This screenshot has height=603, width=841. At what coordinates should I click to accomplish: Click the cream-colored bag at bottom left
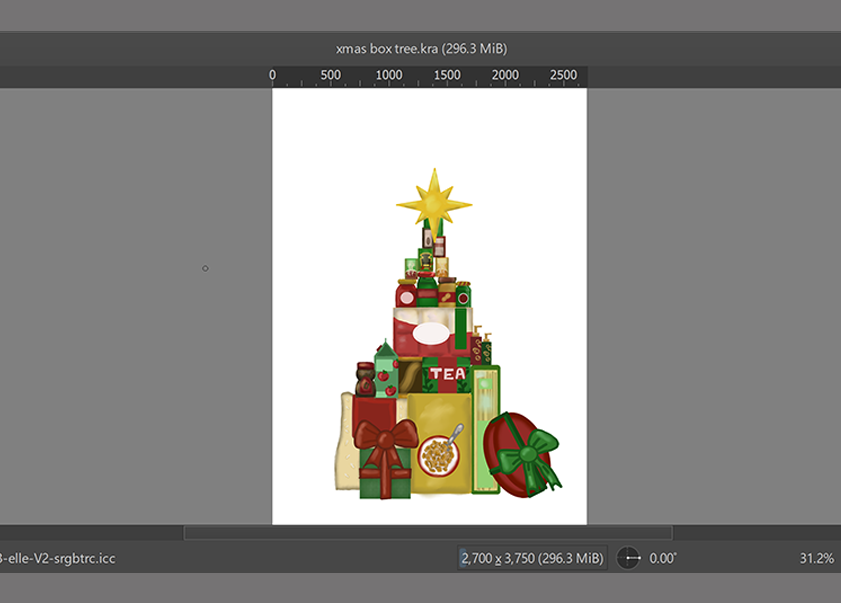pos(346,450)
